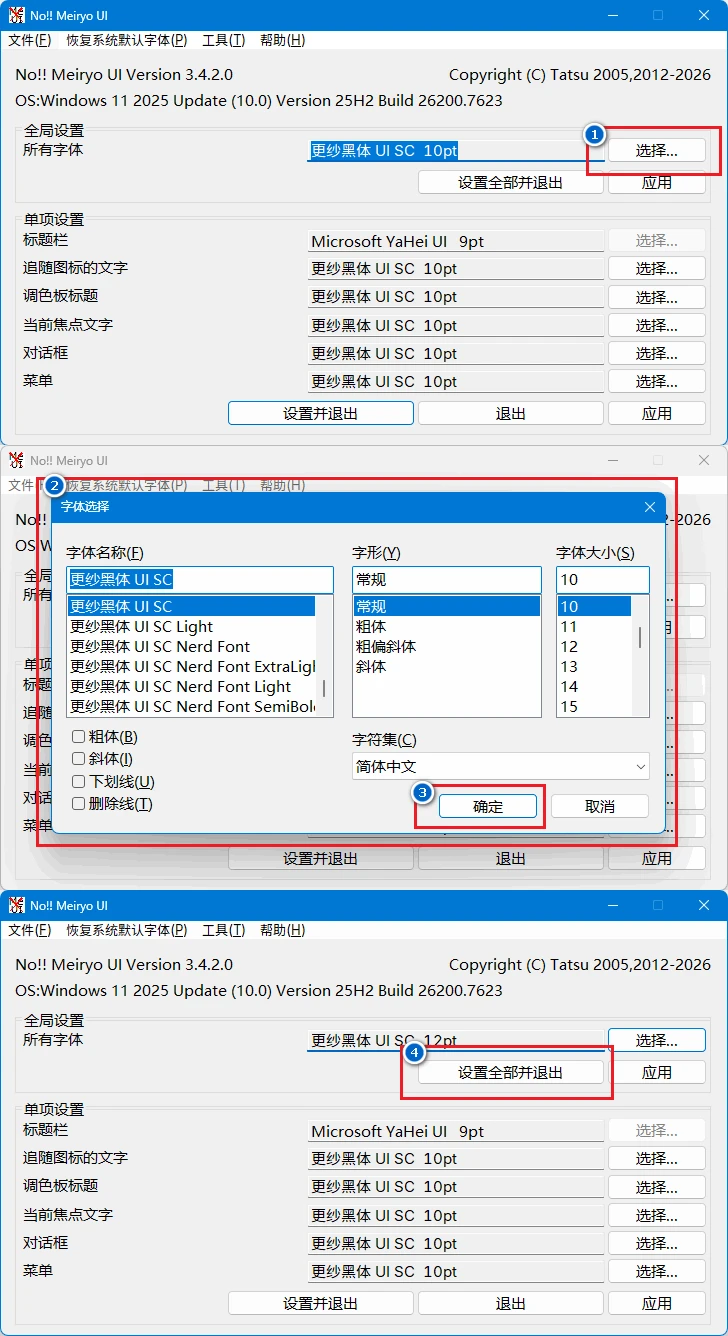
Task: Click 选择... for 当前焦点文字 in bottom window
Action: 657,1215
